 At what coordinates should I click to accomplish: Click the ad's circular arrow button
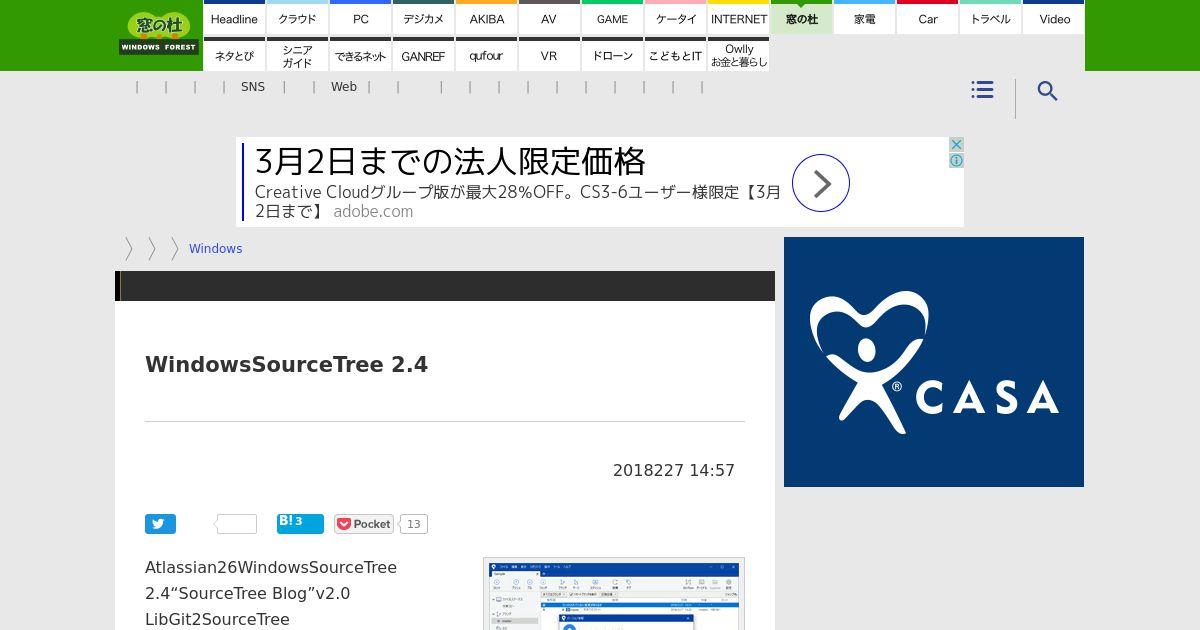tap(821, 183)
